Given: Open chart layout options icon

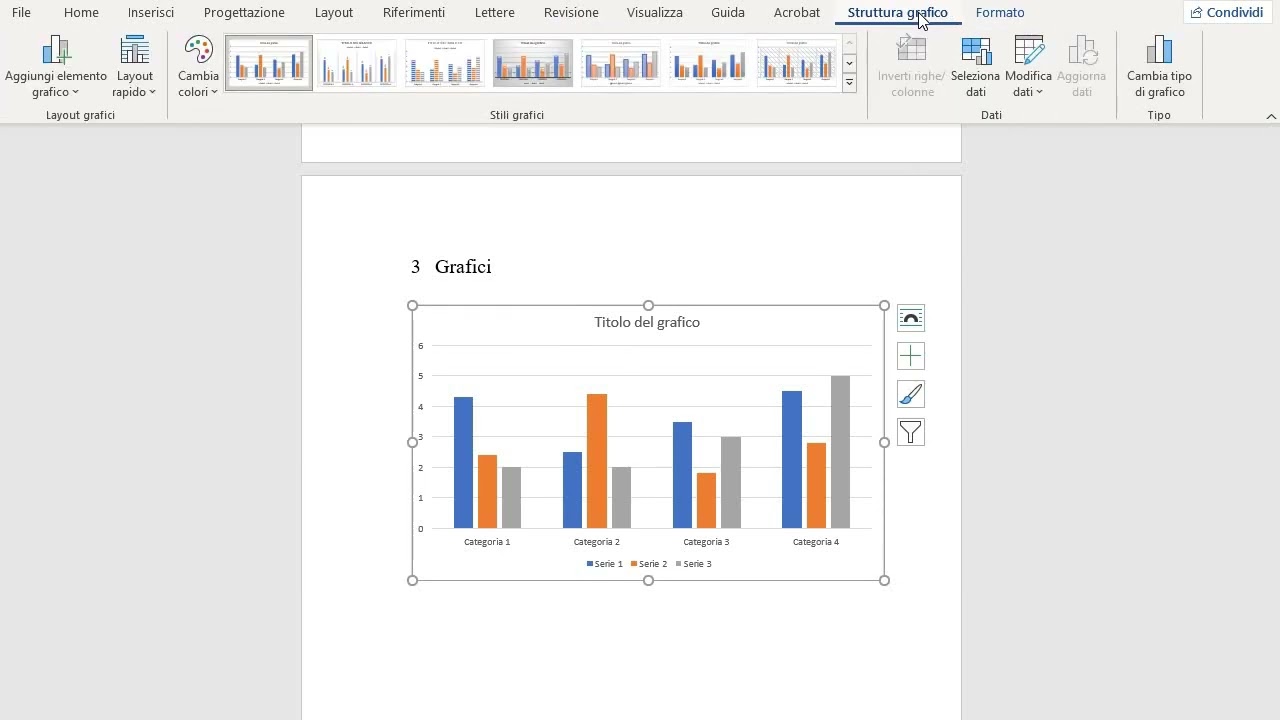Looking at the screenshot, I should tap(911, 318).
